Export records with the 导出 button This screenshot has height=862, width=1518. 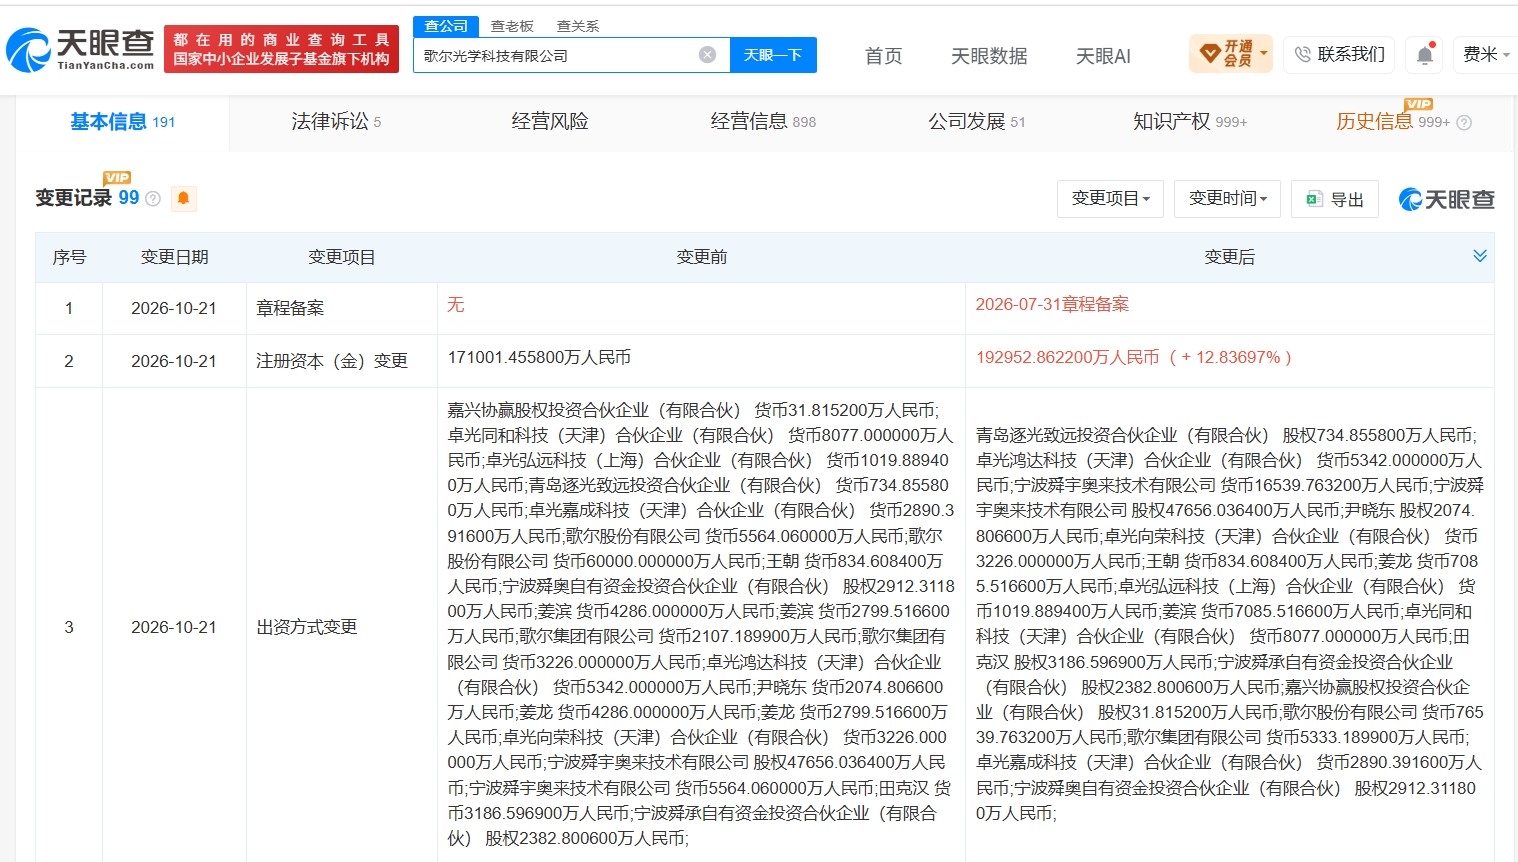pos(1335,199)
